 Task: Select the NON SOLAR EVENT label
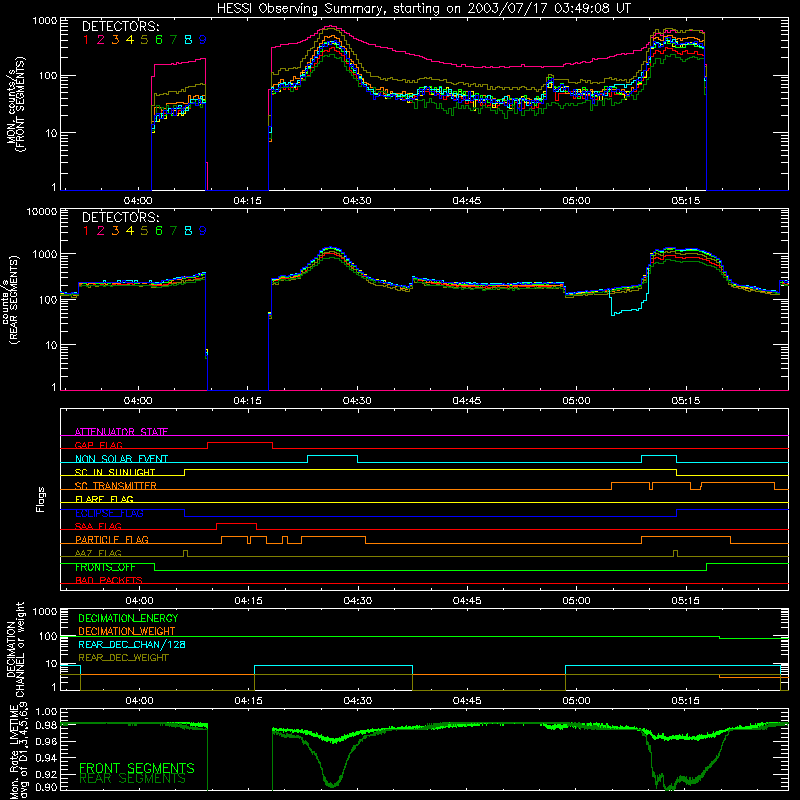point(121,459)
